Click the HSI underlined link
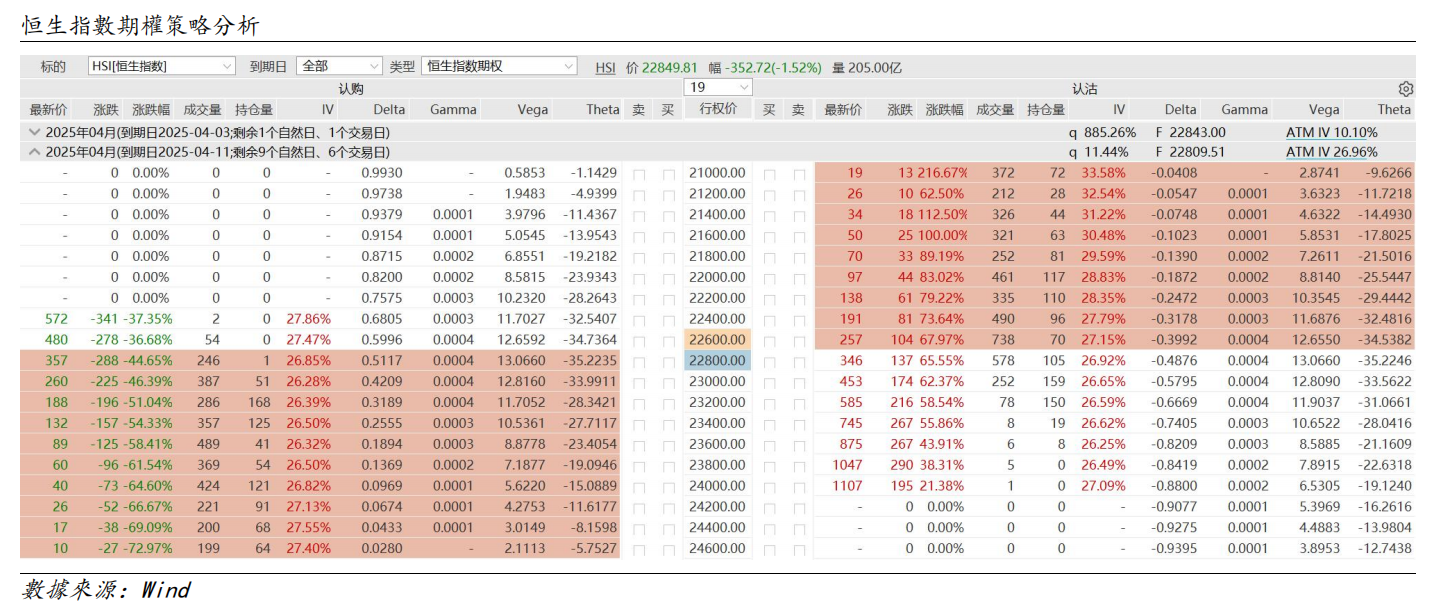Screen dimensions: 1433x615 [x=605, y=68]
